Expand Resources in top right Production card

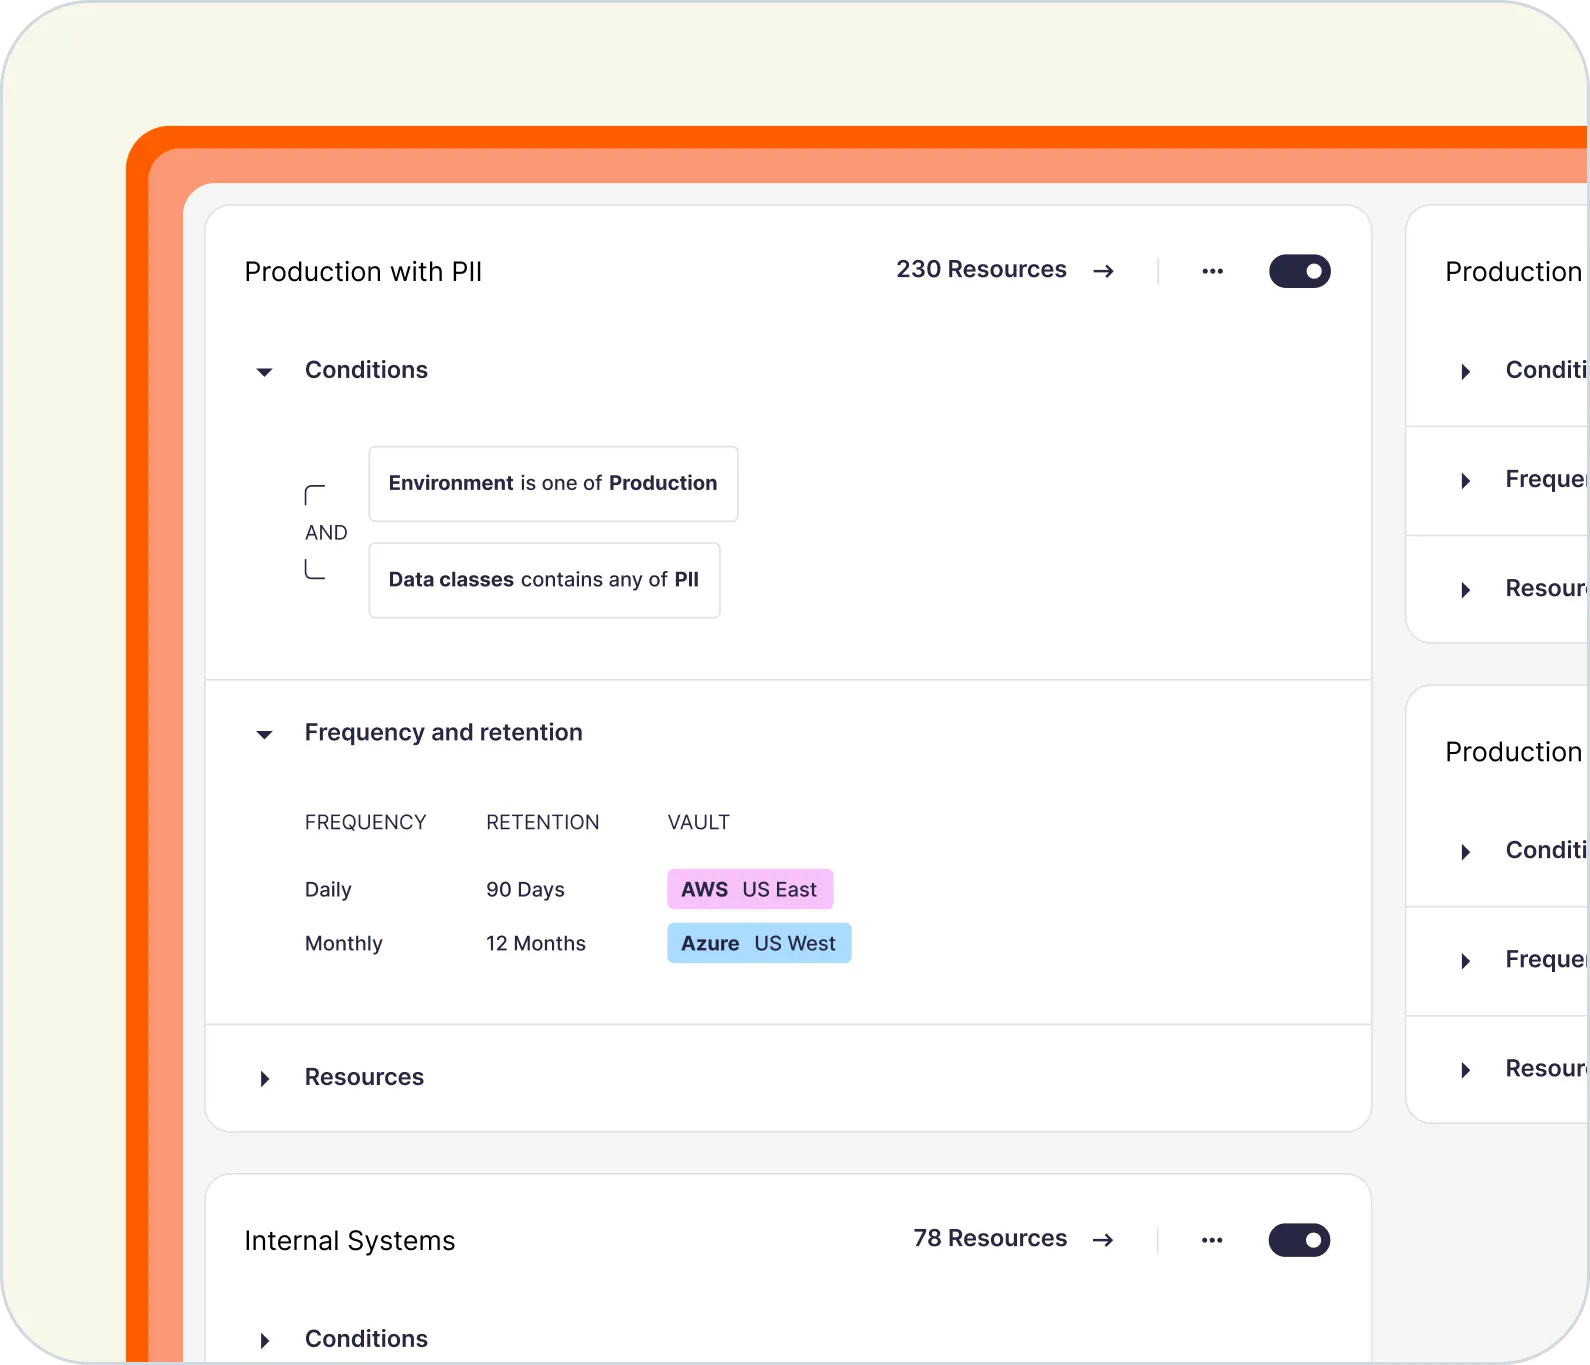[x=1465, y=590]
